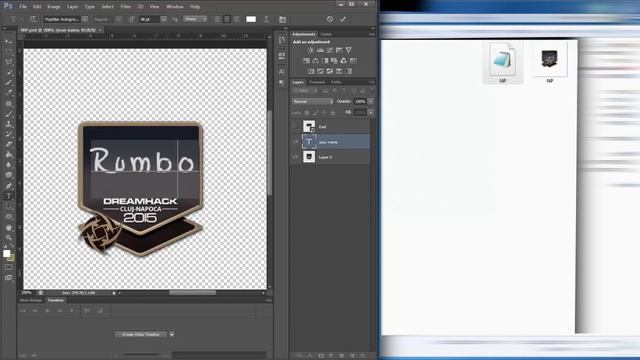
Task: Select the Eraser tool
Action: tap(9, 144)
